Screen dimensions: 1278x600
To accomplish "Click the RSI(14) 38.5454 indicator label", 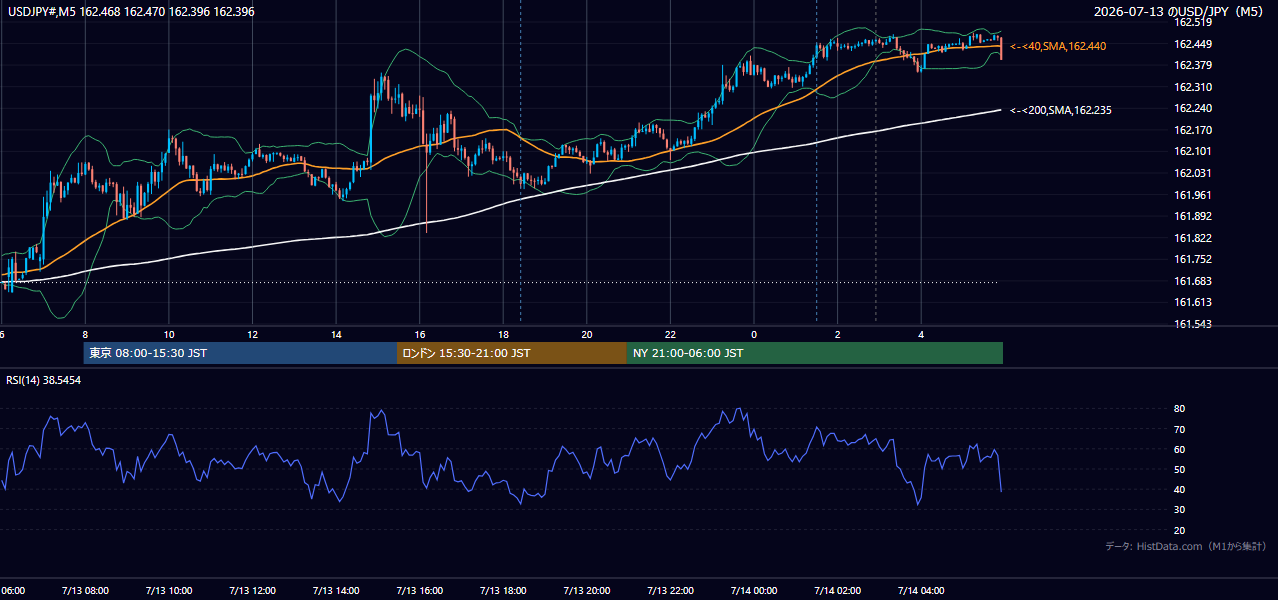I will point(44,381).
